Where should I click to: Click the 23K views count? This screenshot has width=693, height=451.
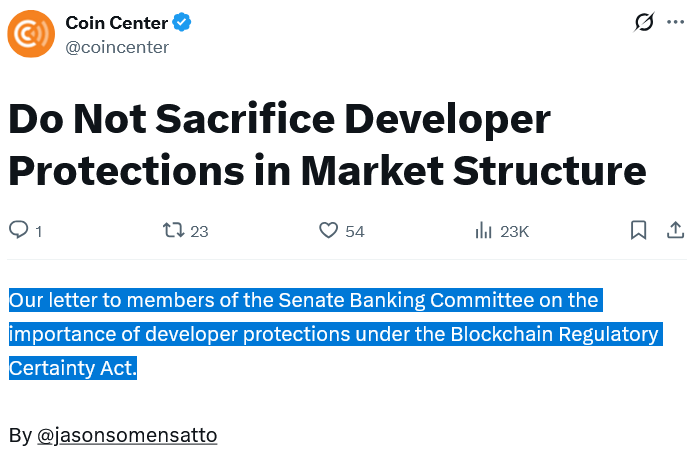click(514, 232)
